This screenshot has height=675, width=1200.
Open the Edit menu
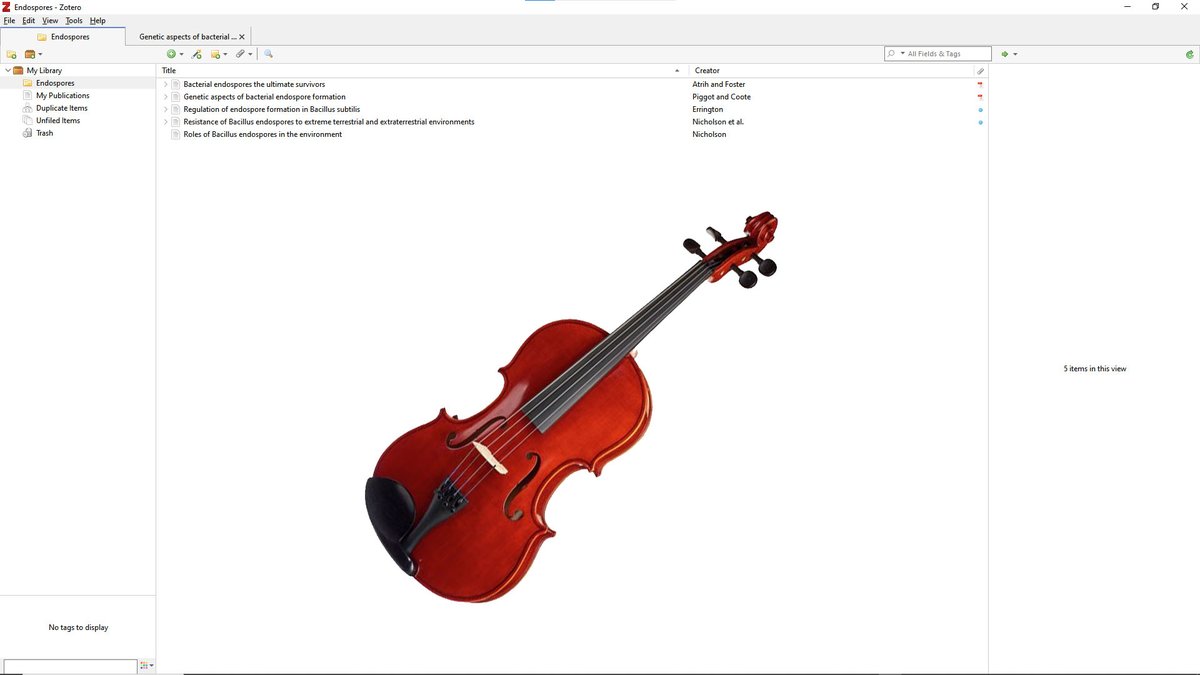coord(29,20)
